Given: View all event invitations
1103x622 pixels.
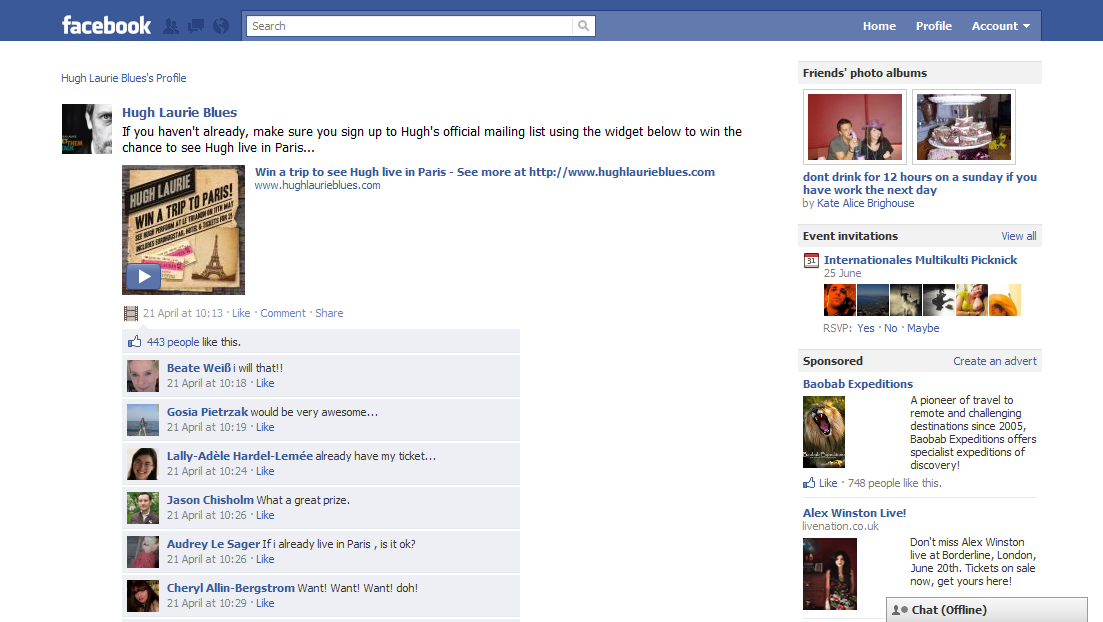Looking at the screenshot, I should pos(1019,236).
